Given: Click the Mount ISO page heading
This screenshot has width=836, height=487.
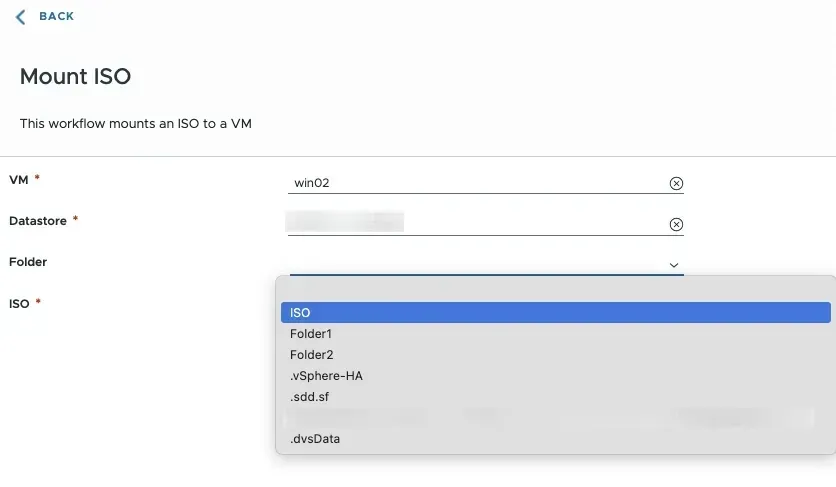Looking at the screenshot, I should (x=76, y=76).
